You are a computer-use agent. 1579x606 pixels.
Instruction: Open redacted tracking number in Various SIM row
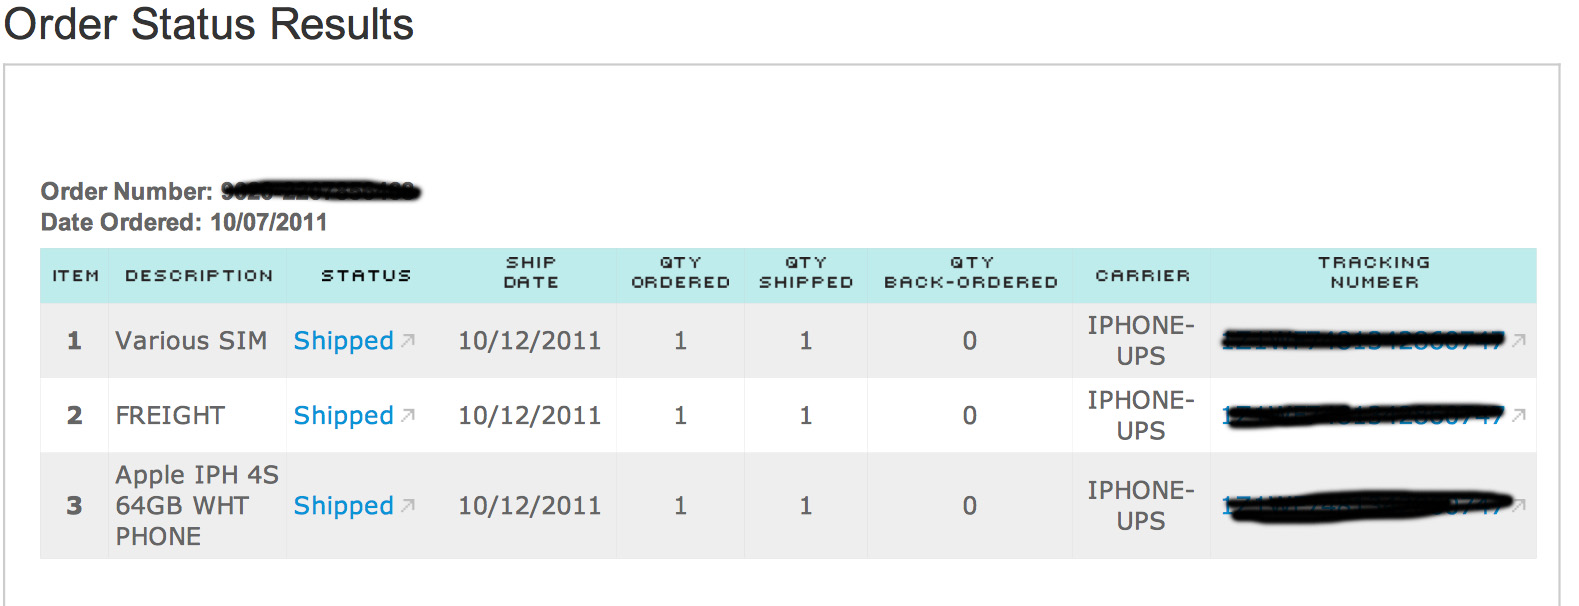[1363, 340]
